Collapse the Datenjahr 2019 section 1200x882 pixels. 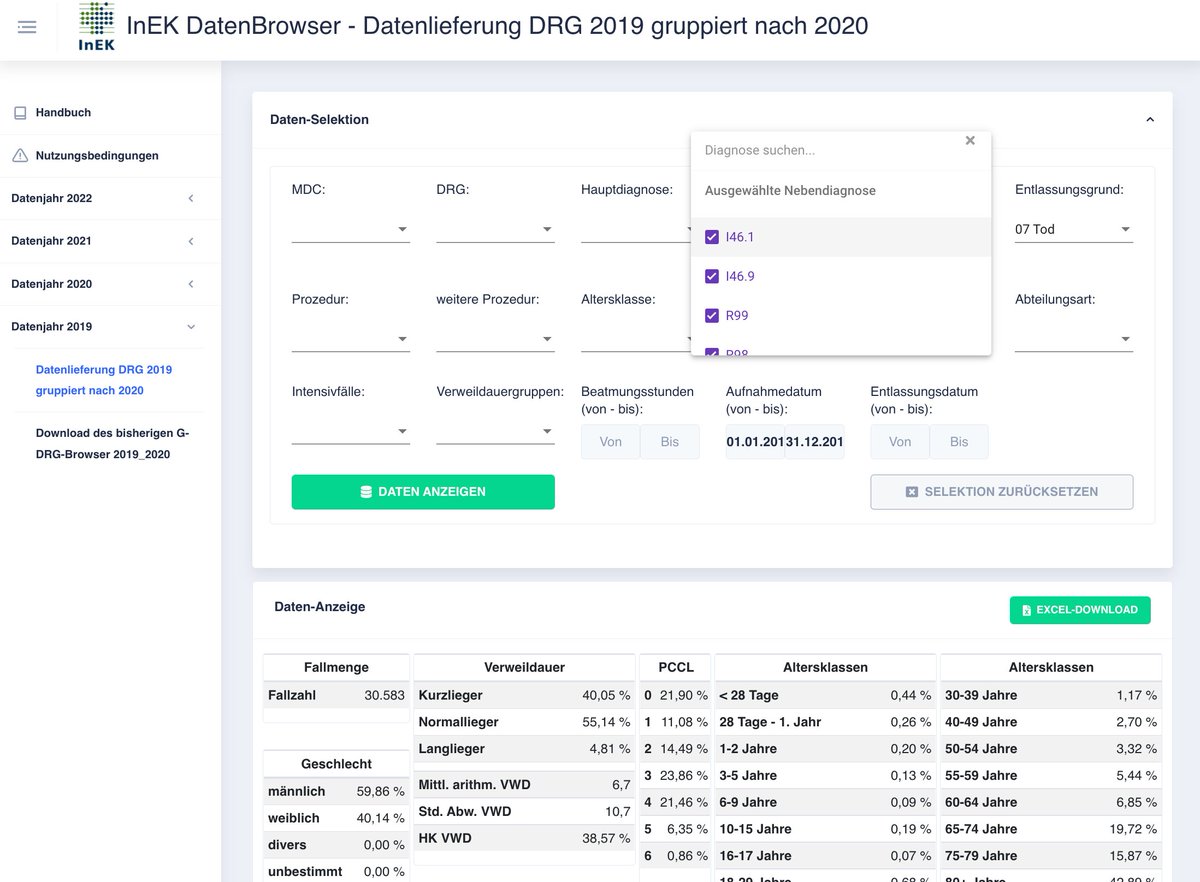point(110,327)
